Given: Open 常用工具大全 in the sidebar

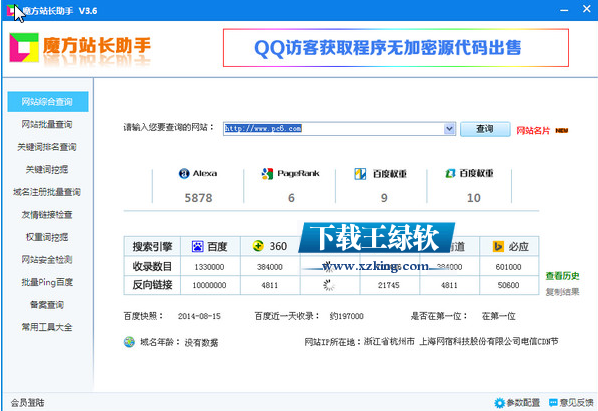Looking at the screenshot, I should tap(47, 327).
